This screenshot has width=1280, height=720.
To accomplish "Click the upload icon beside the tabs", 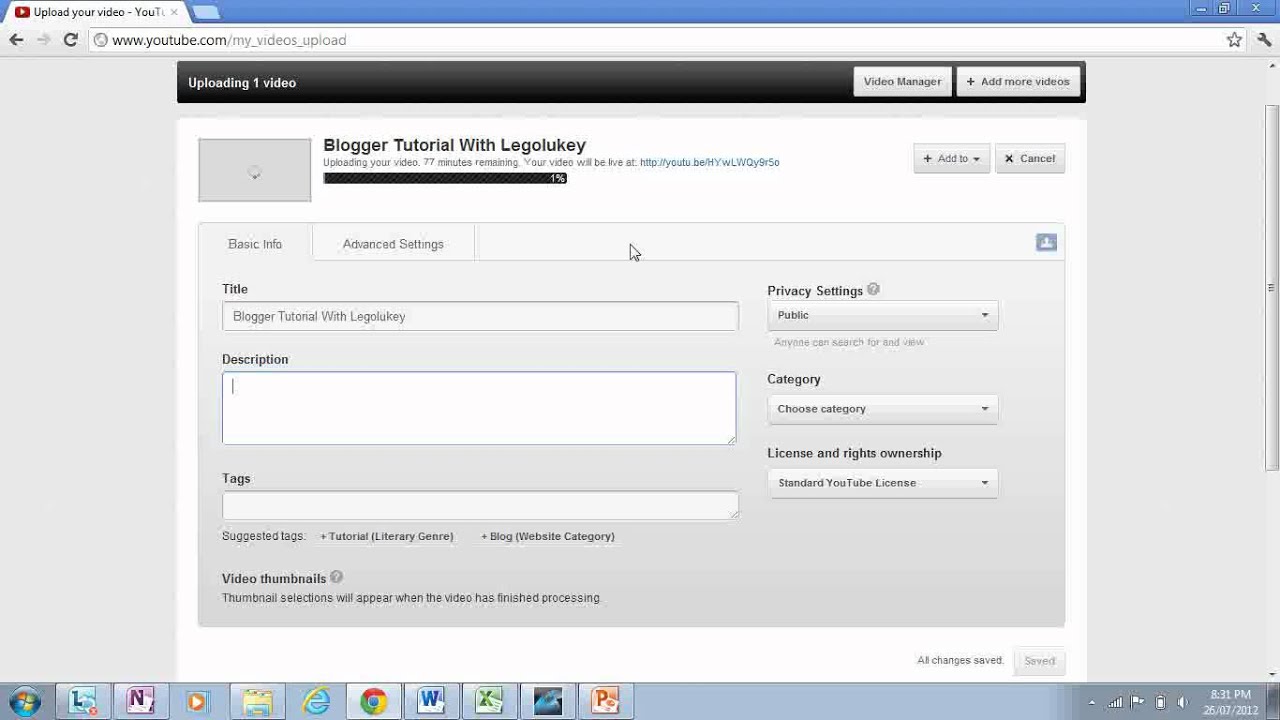I will pyautogui.click(x=1046, y=243).
